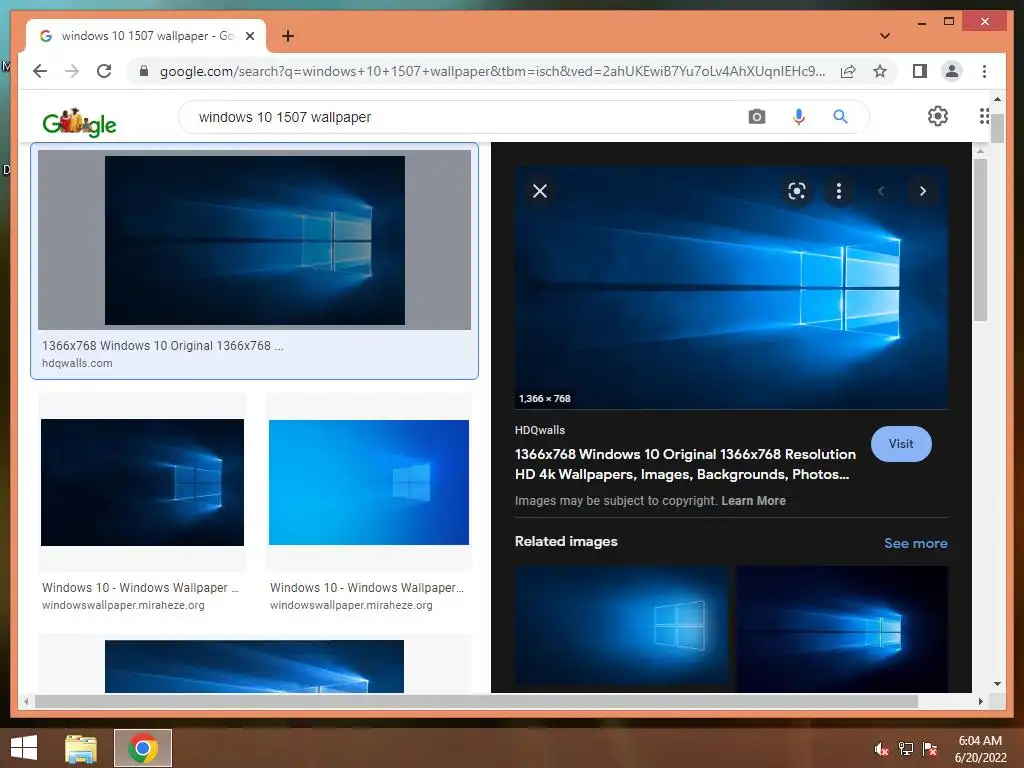This screenshot has width=1024, height=768.
Task: Go back to the previous page
Action: [40, 71]
